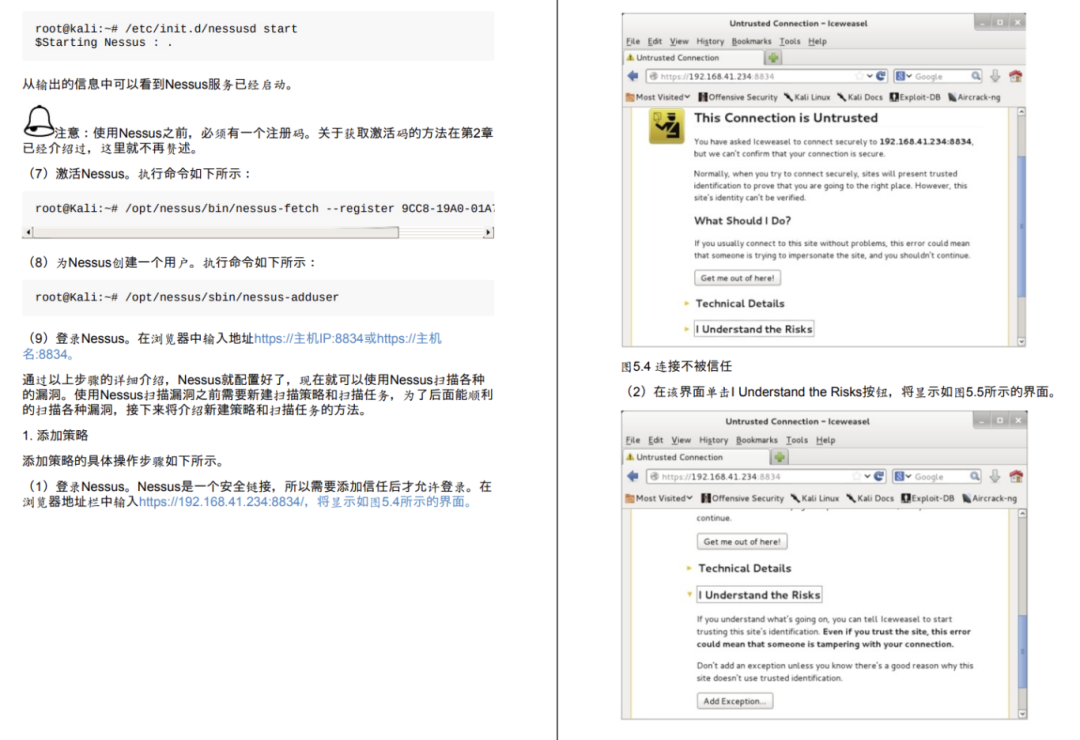This screenshot has width=1080, height=740.
Task: Expand Most Visited dropdown in upper window
Action: click(657, 97)
